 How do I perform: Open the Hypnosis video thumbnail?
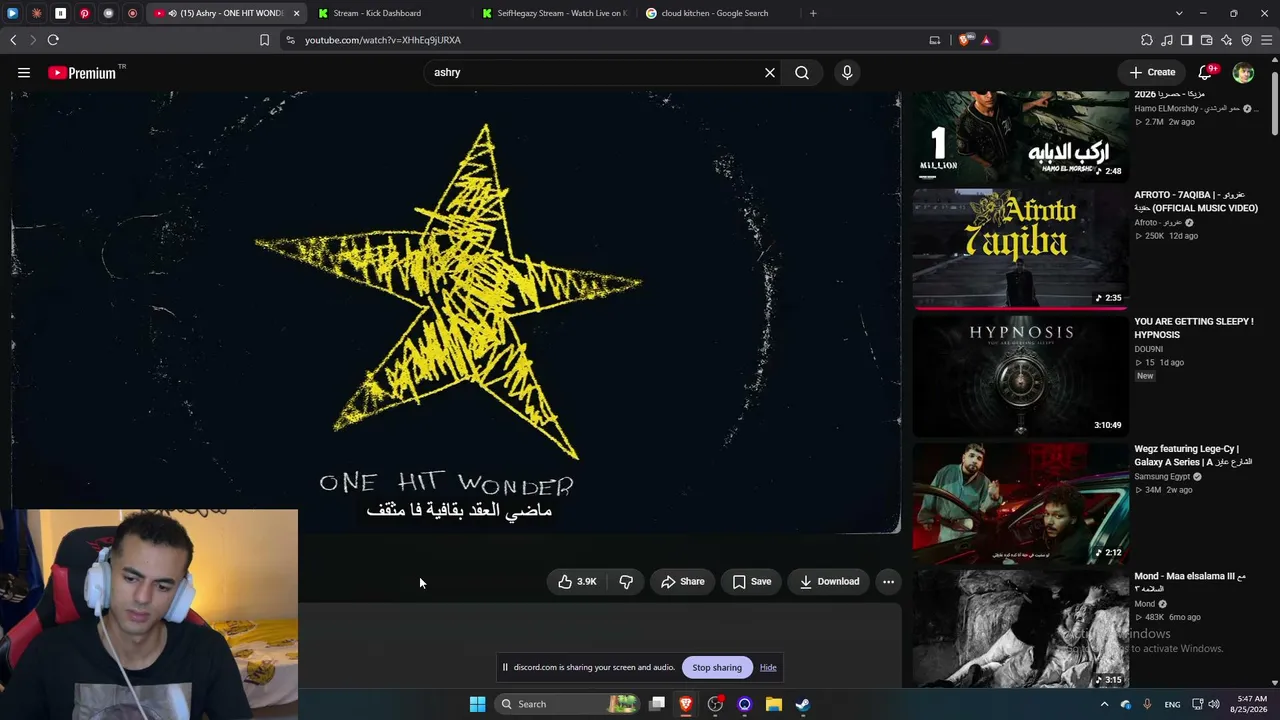coord(1020,376)
